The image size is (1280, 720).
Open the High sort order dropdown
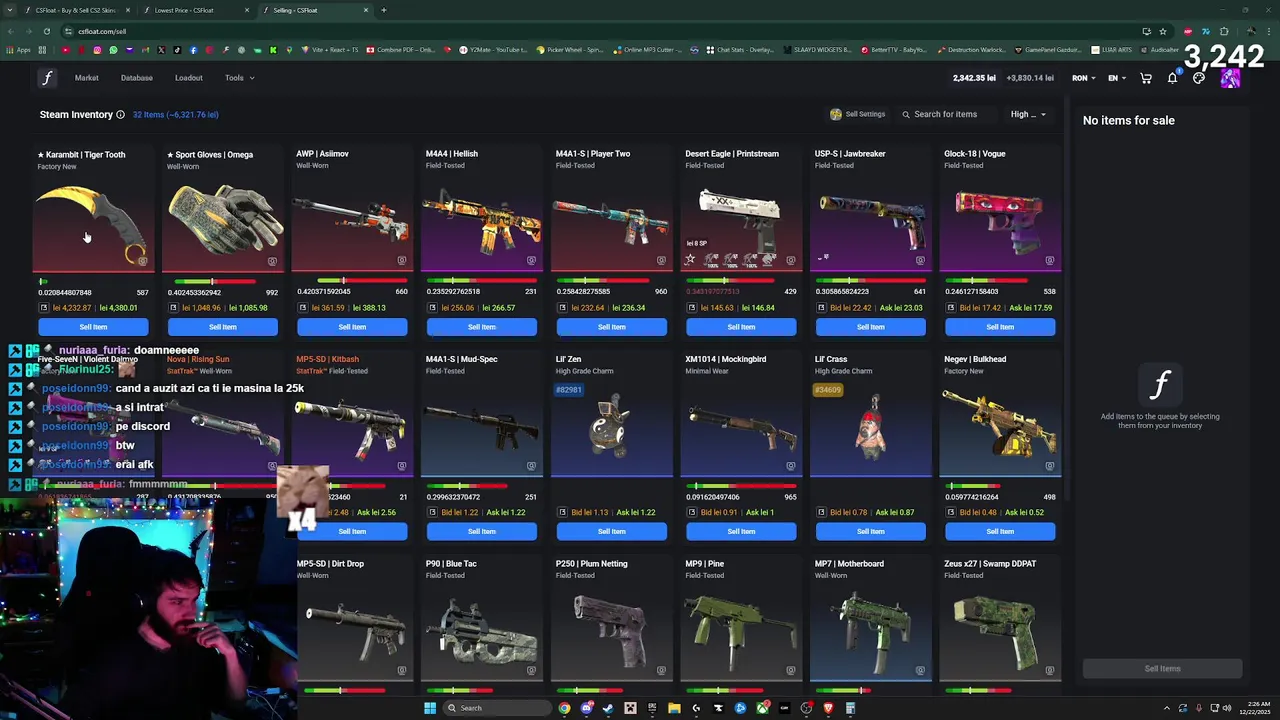1028,114
